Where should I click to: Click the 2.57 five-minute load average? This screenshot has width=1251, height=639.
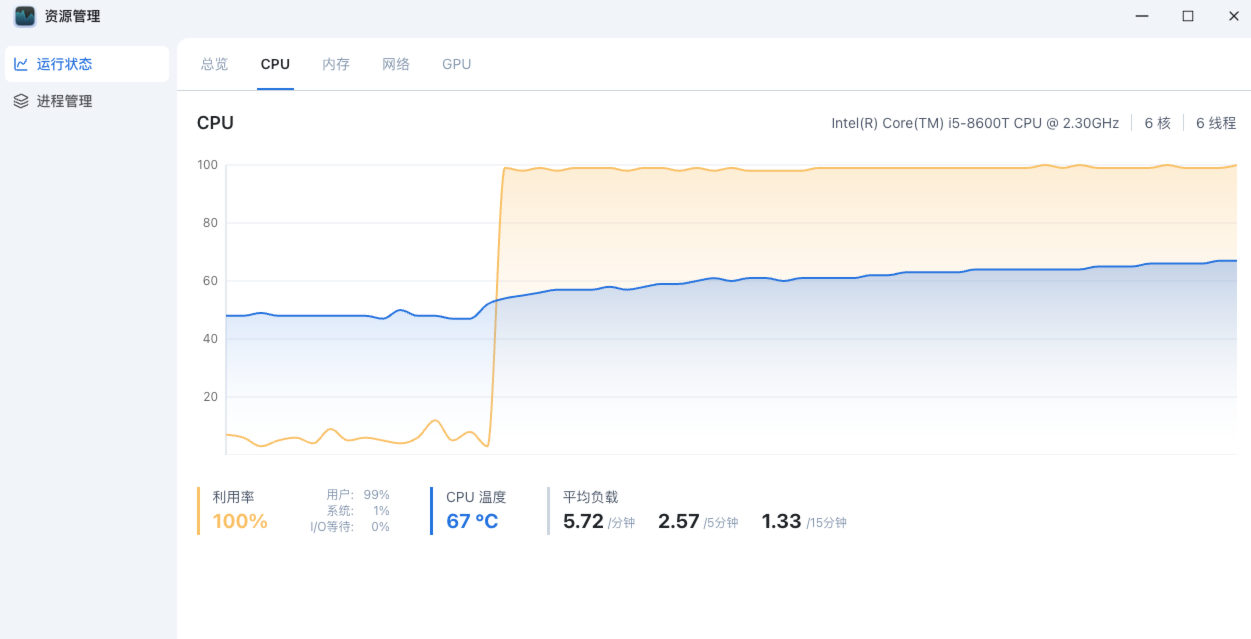(678, 521)
